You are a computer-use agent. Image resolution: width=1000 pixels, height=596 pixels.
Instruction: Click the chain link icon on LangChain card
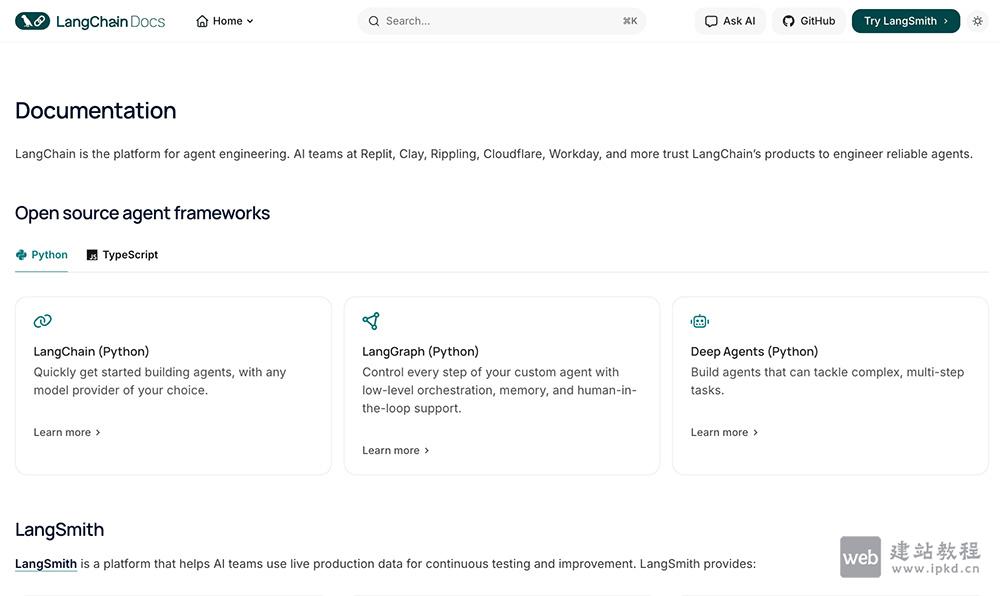[42, 321]
